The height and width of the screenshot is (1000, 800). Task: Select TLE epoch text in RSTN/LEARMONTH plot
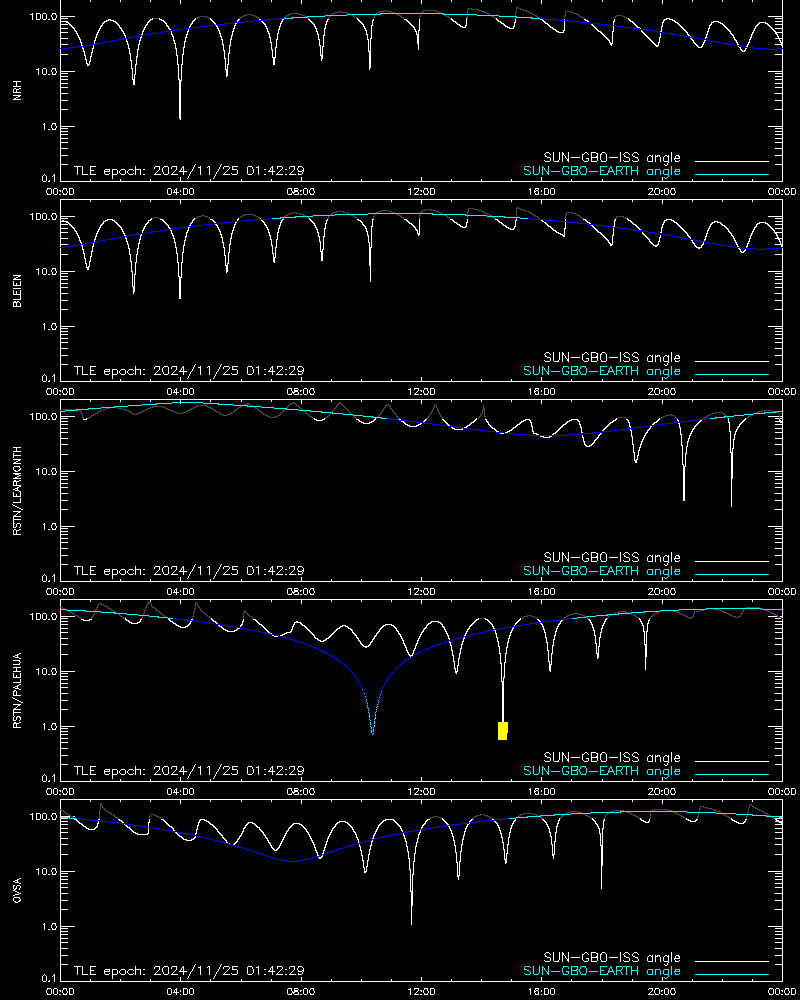pos(189,571)
